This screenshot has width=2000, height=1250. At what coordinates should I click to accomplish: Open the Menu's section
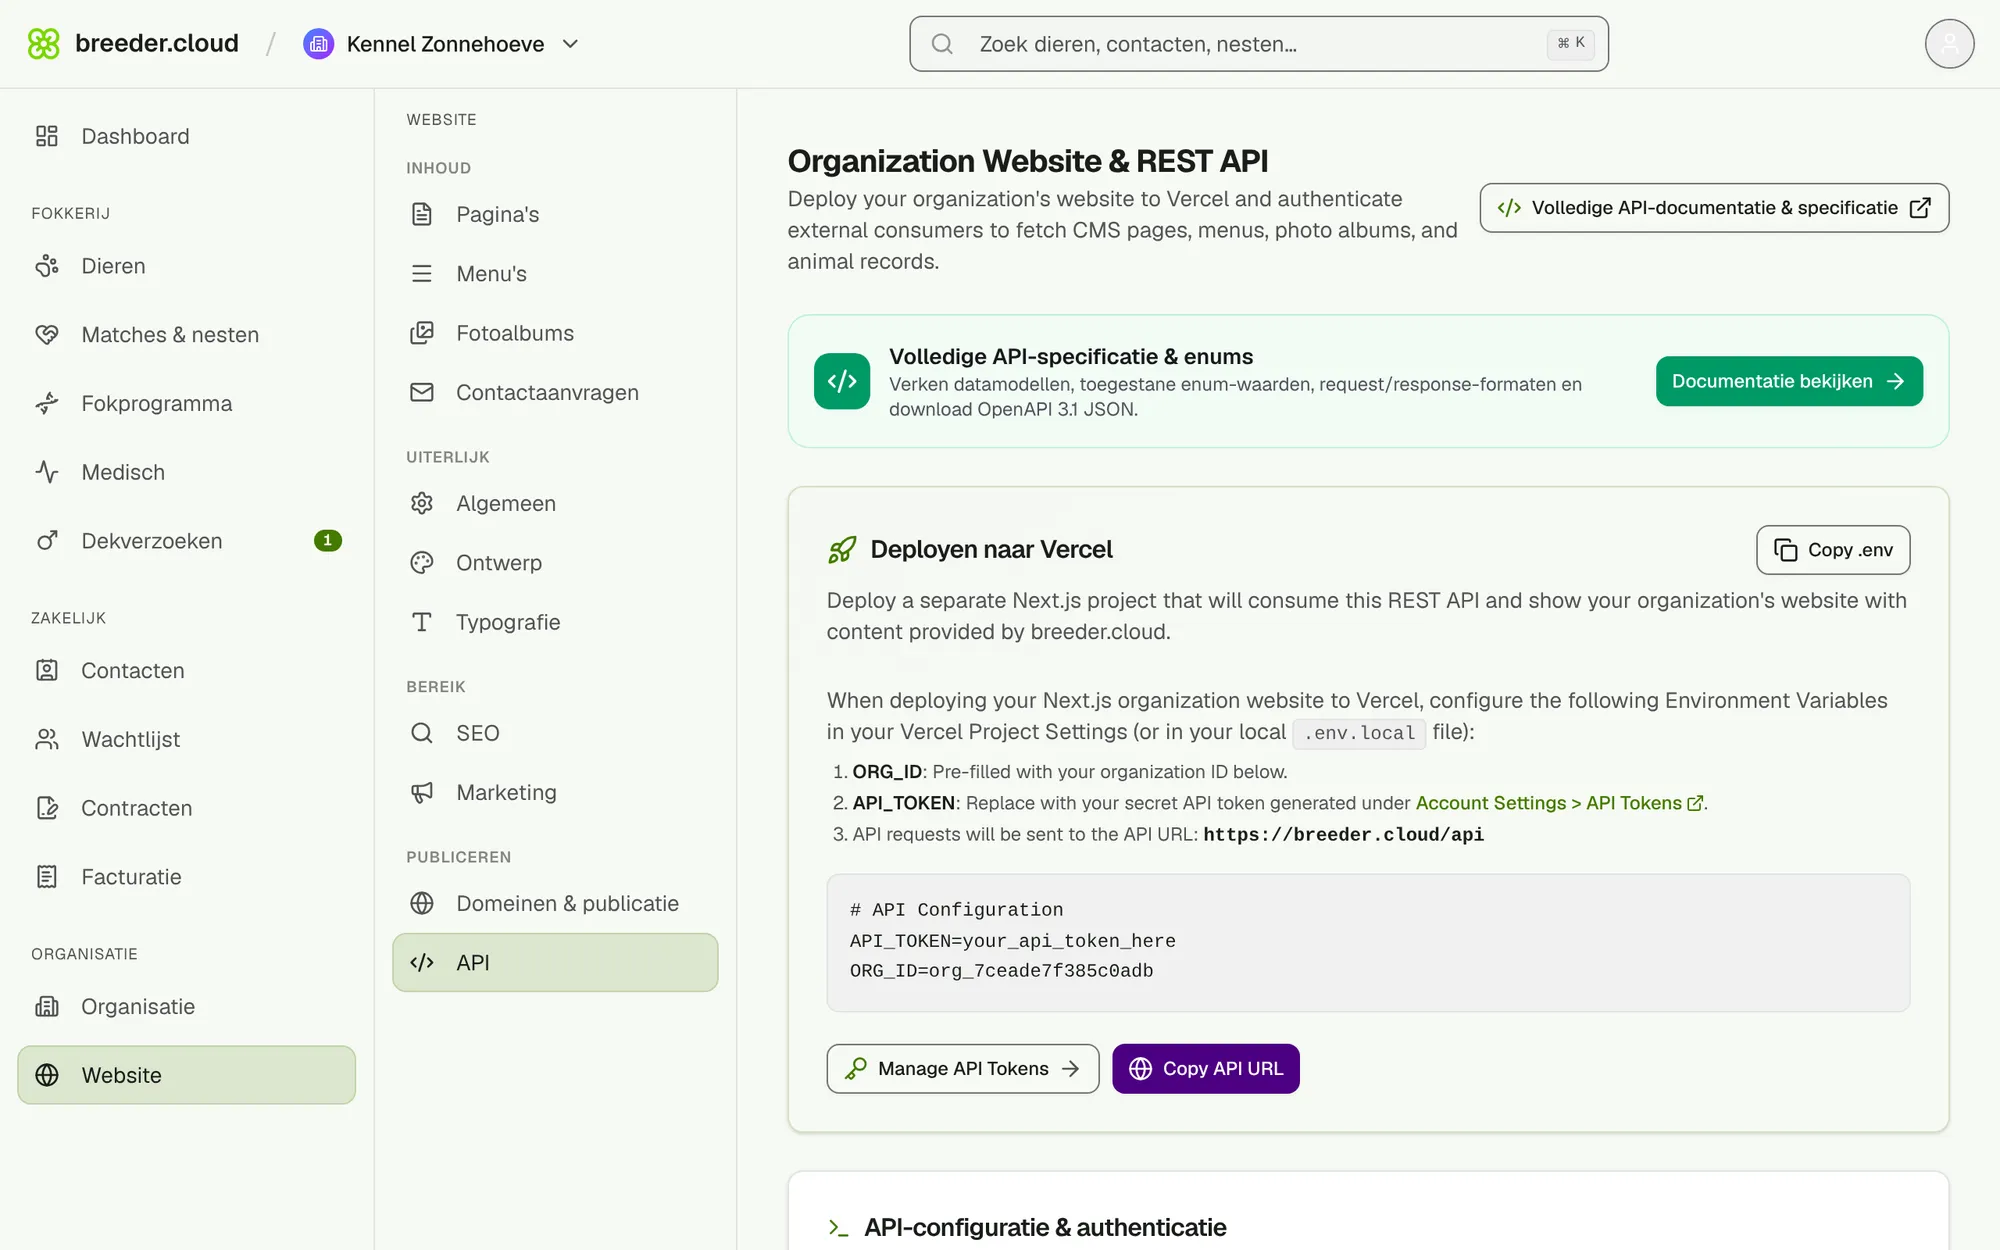pyautogui.click(x=555, y=273)
